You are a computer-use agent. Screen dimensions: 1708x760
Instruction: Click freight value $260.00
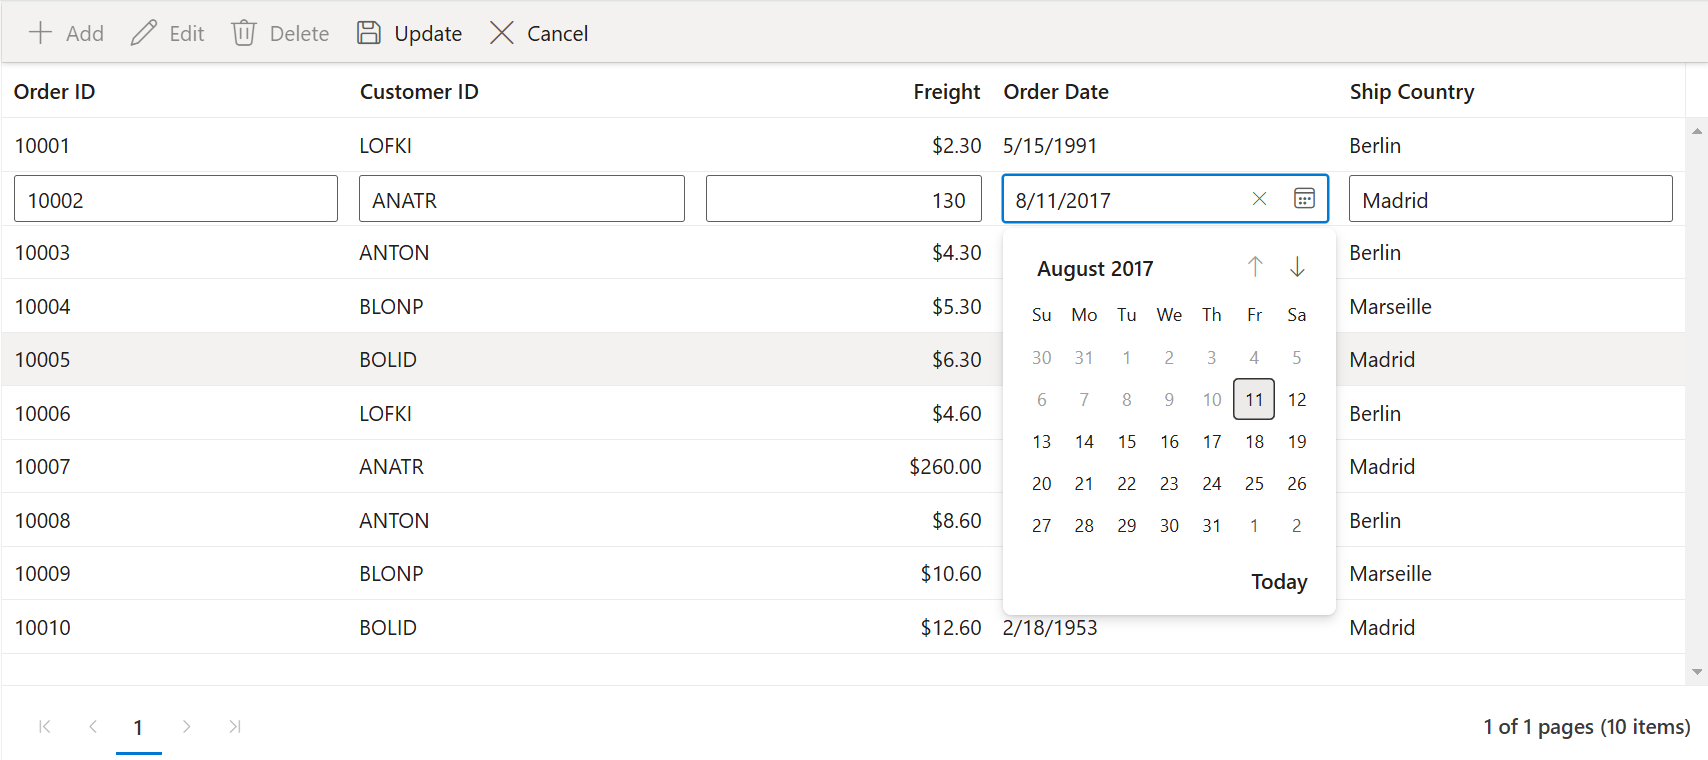(945, 466)
